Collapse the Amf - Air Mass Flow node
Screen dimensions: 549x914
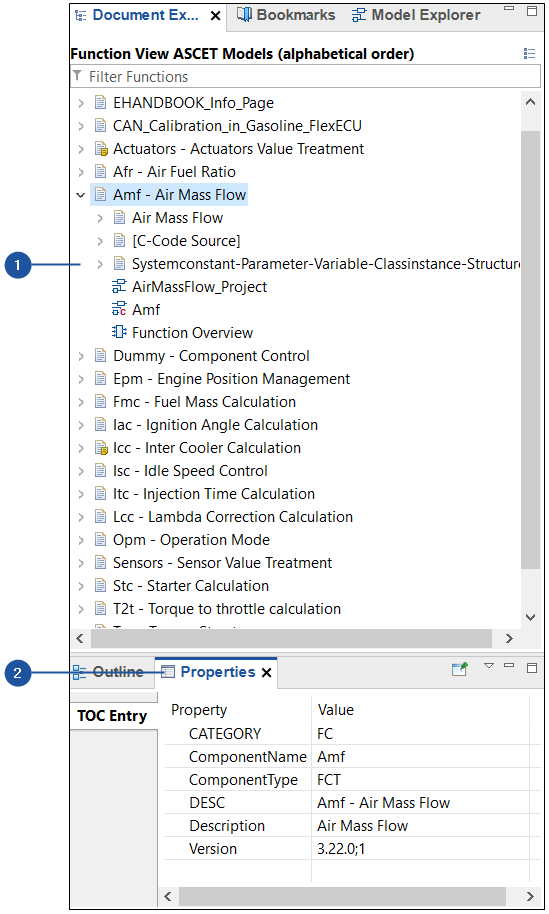tap(81, 195)
